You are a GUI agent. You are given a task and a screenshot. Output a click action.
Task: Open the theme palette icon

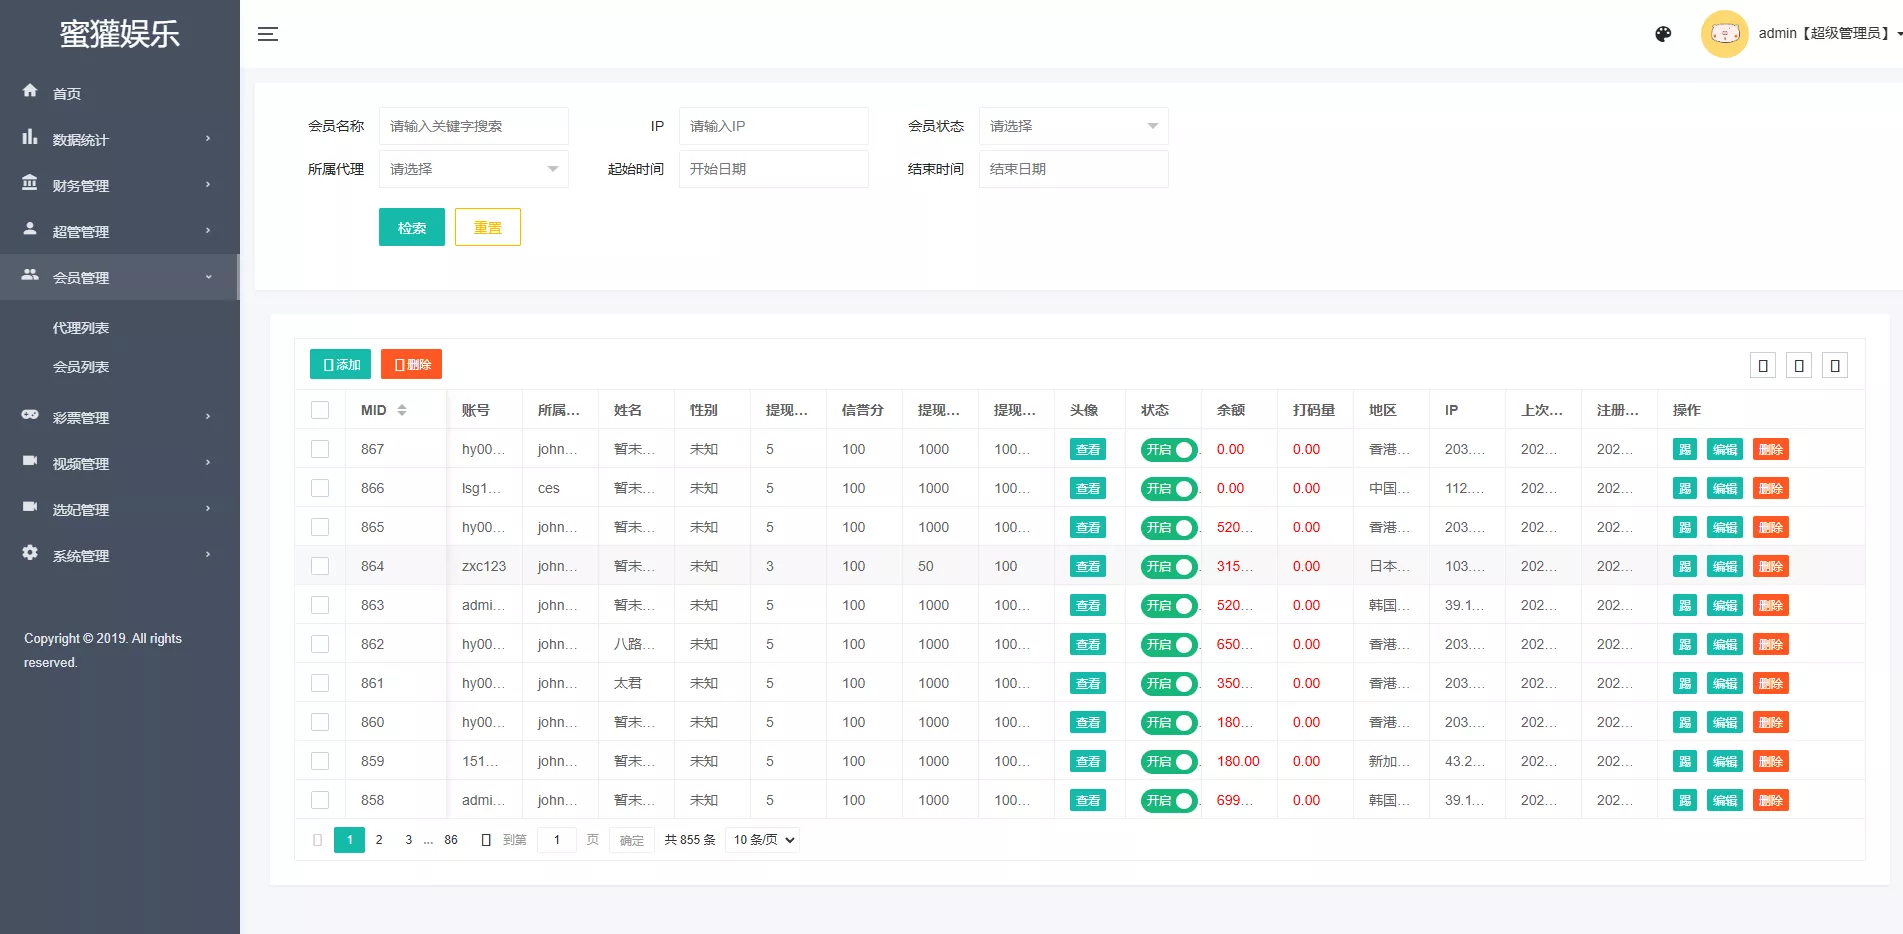(1663, 34)
